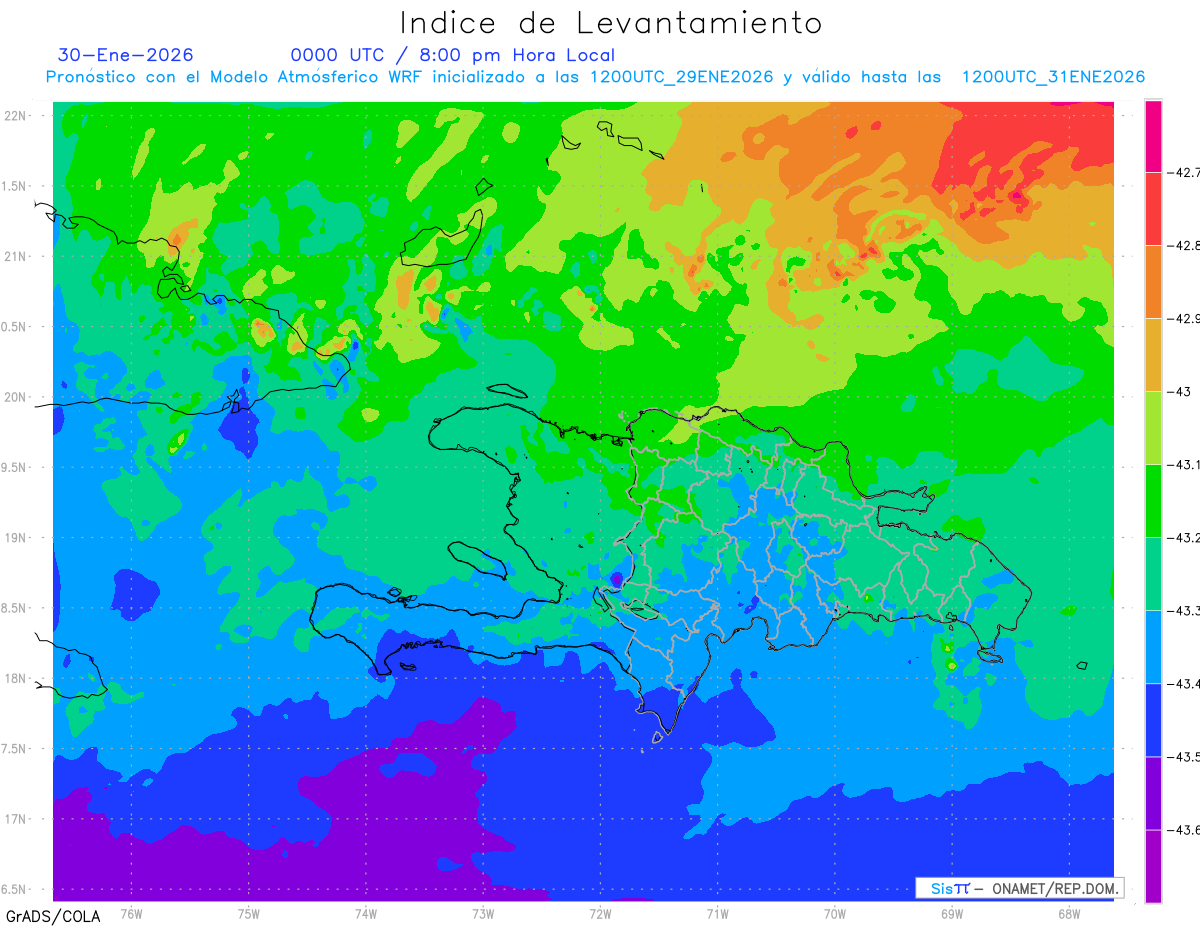Click the '19N' latitude label
The height and width of the screenshot is (927, 1200).
click(16, 537)
